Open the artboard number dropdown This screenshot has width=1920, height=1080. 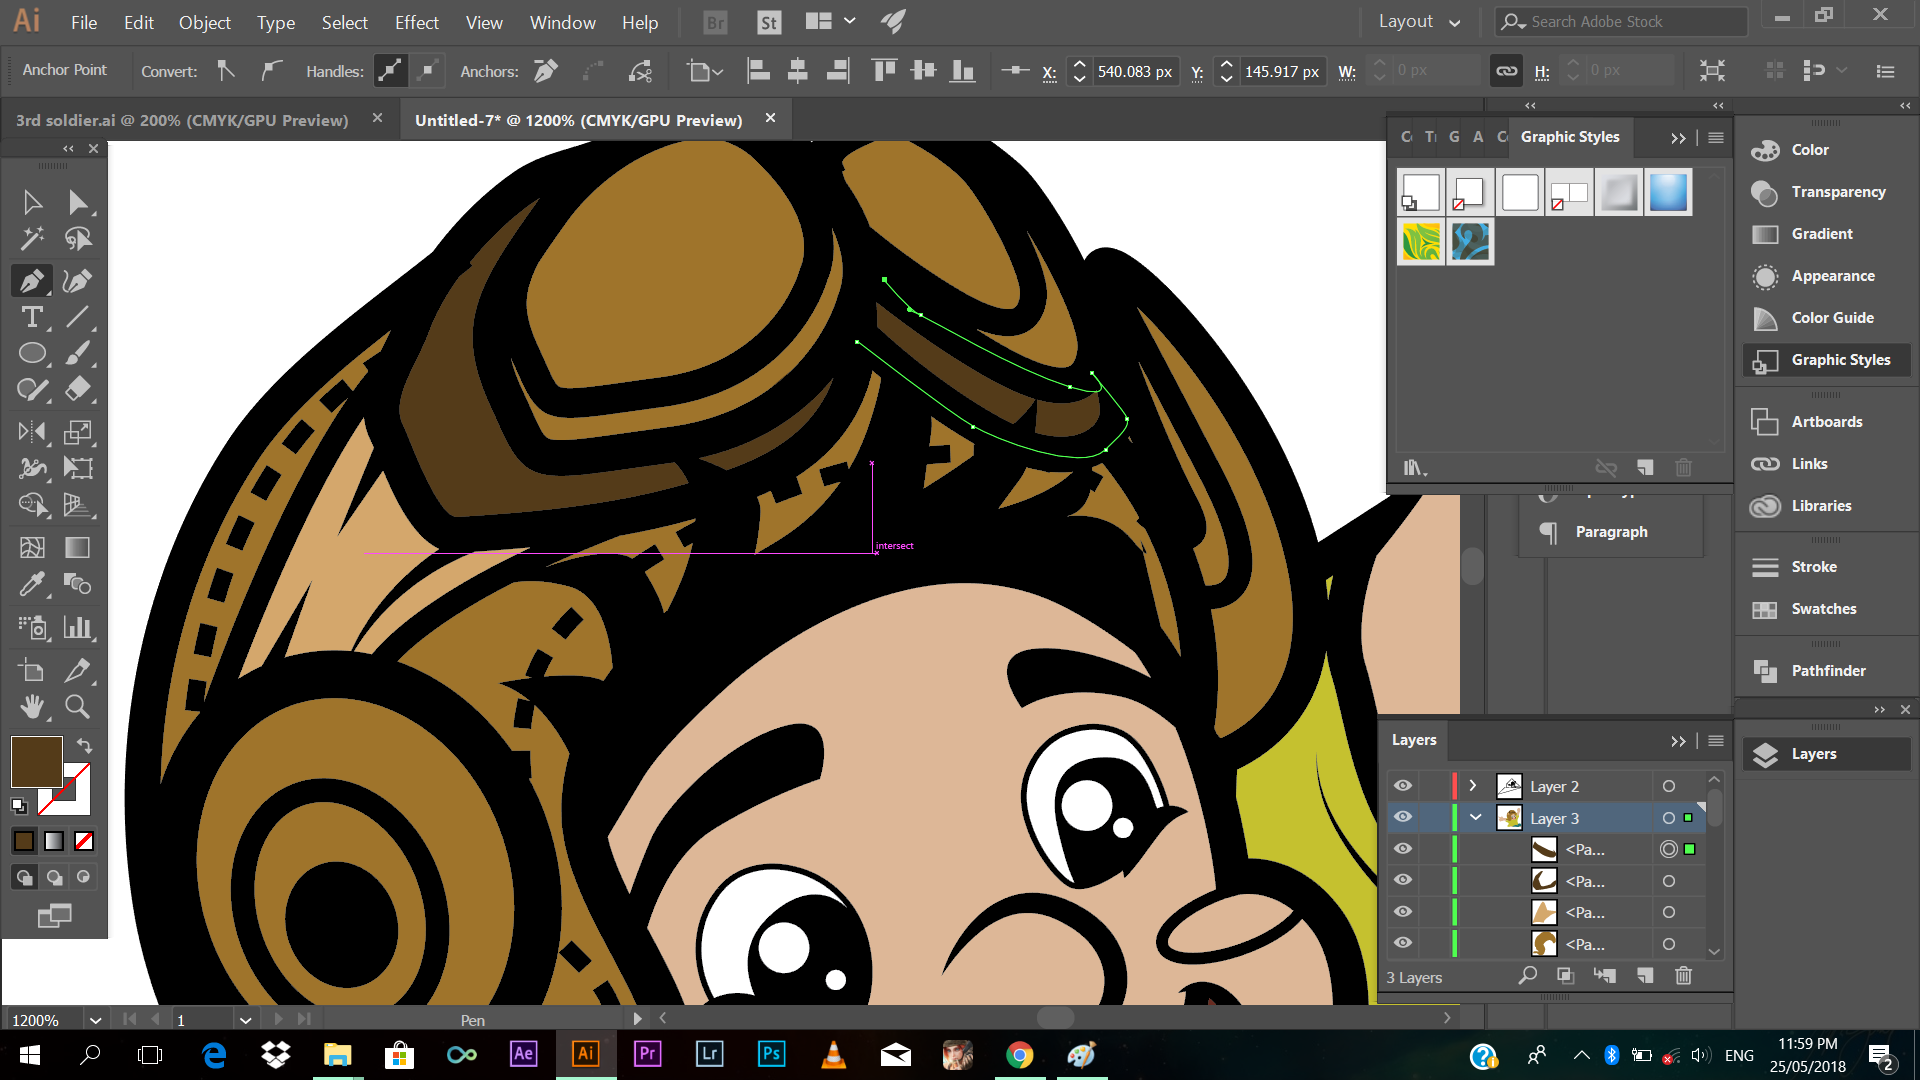(x=245, y=1020)
